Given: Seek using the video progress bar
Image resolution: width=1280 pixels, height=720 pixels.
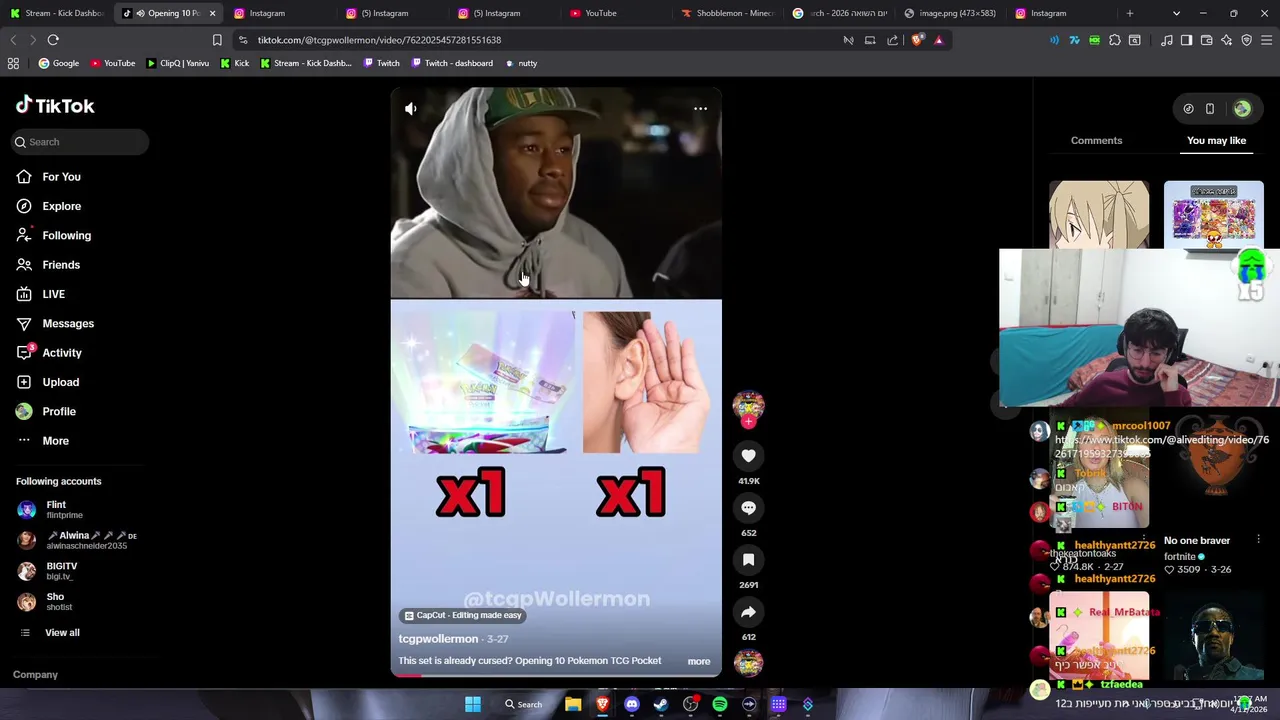Looking at the screenshot, I should [x=555, y=676].
